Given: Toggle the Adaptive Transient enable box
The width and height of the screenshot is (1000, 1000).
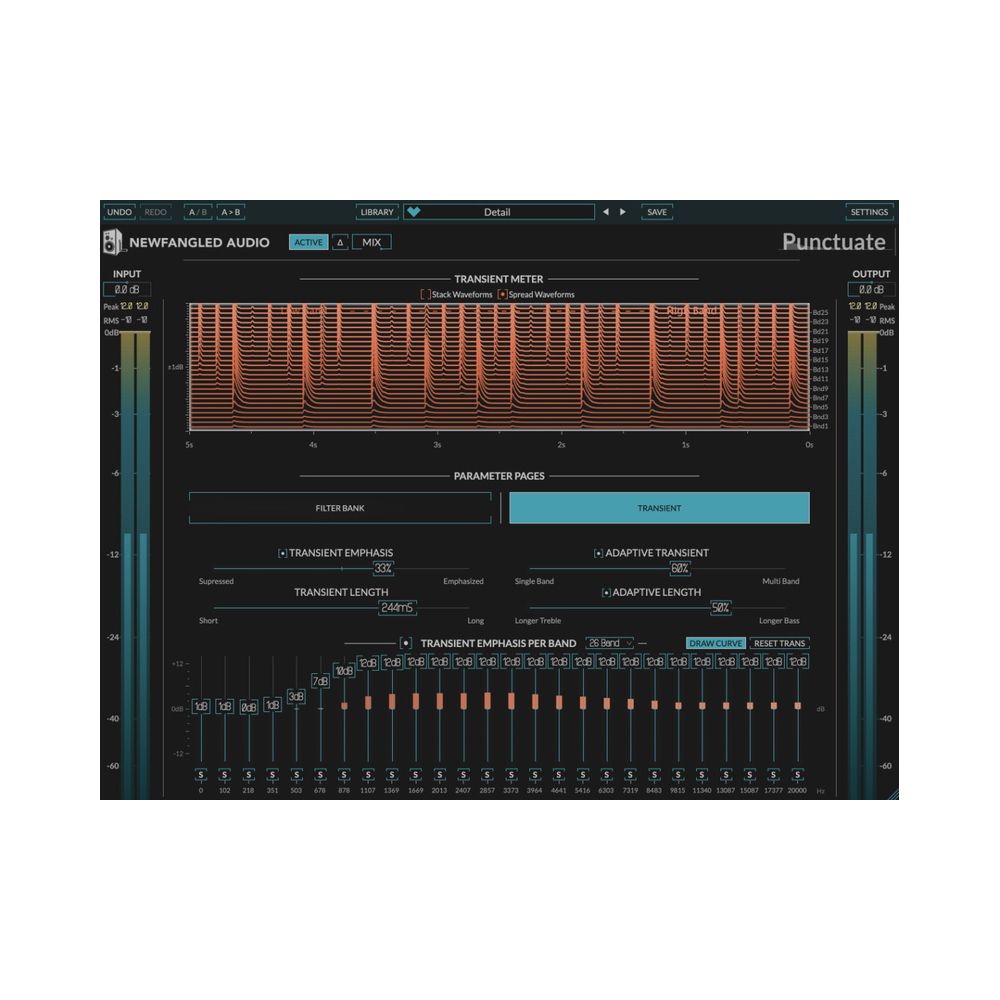Looking at the screenshot, I should pyautogui.click(x=598, y=553).
